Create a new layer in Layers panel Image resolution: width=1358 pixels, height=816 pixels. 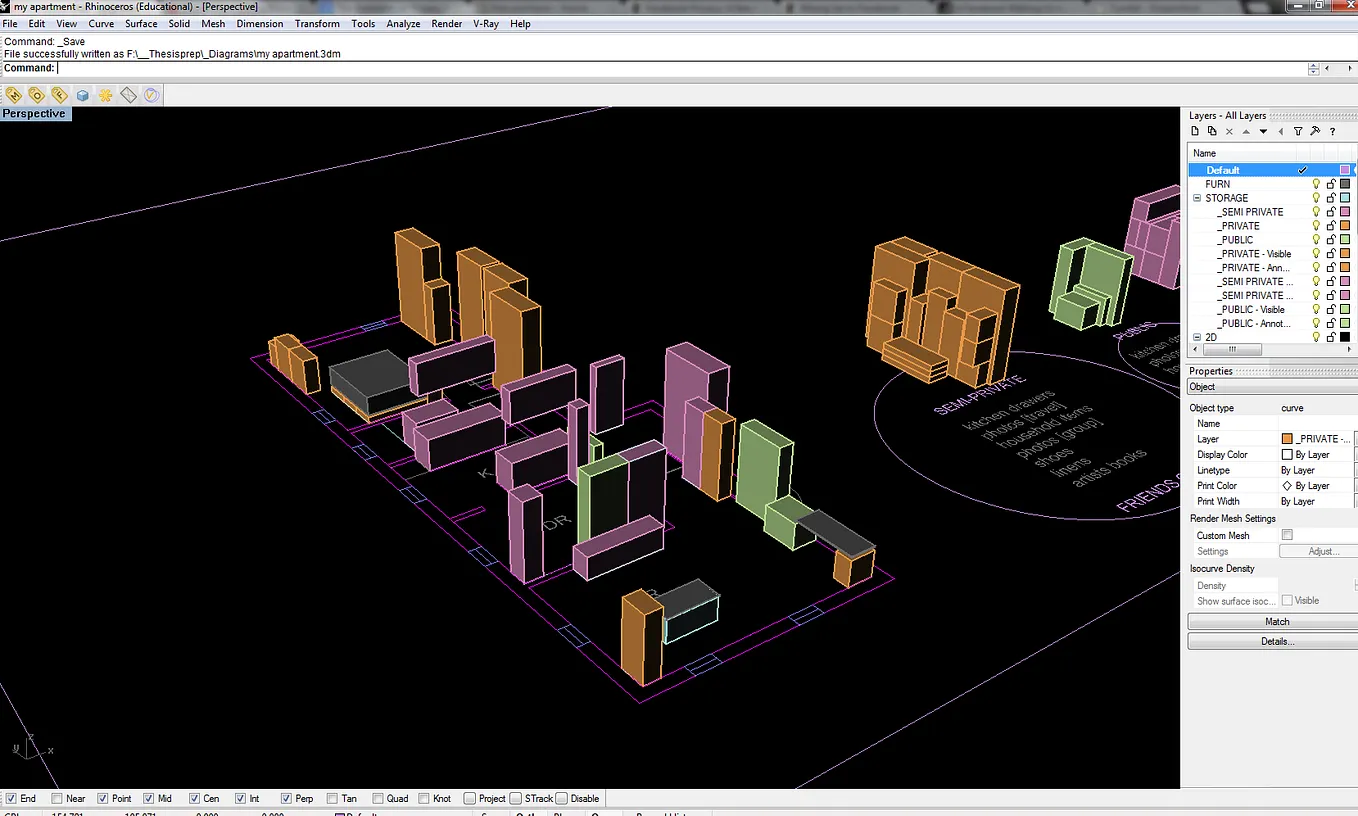[x=1195, y=131]
